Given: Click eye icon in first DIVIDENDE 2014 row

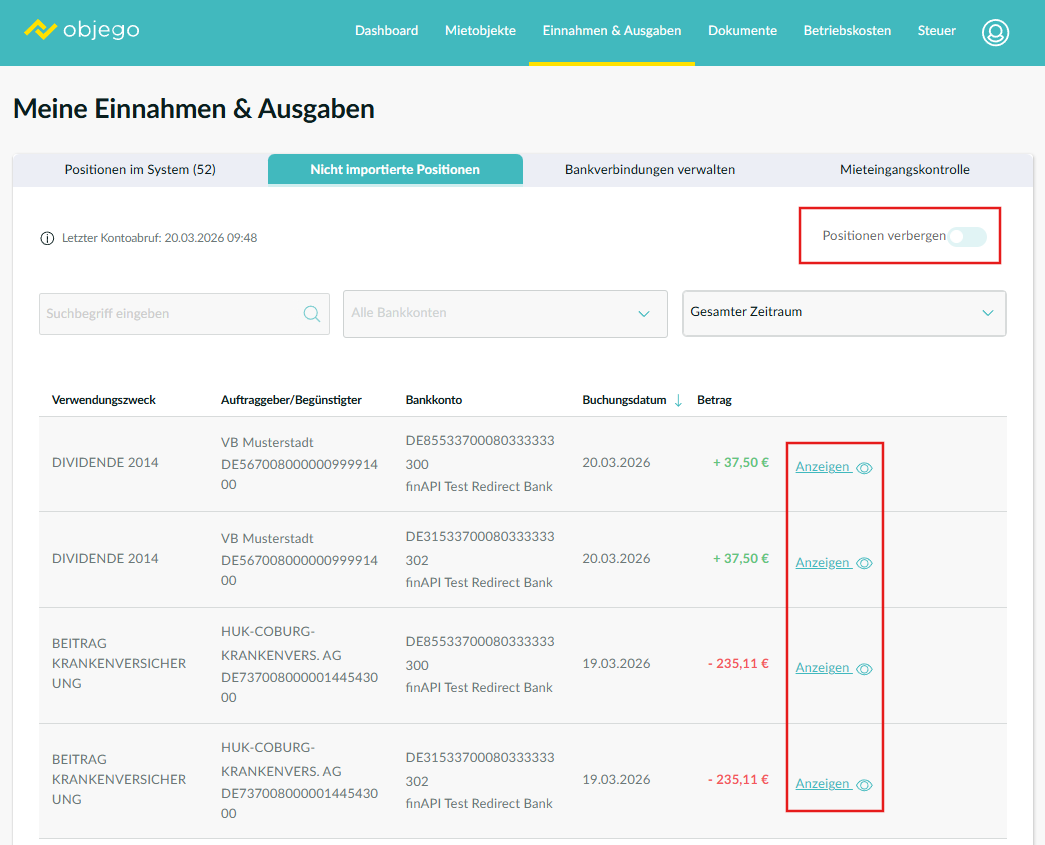Looking at the screenshot, I should click(x=865, y=468).
